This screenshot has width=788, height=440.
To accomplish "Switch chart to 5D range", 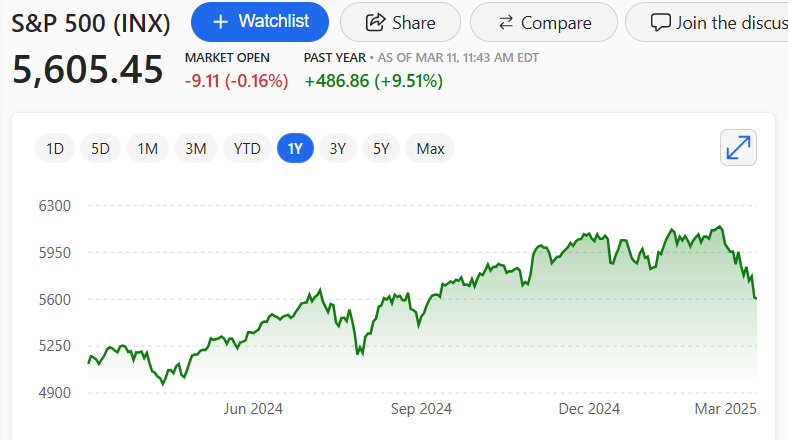I will tap(100, 149).
